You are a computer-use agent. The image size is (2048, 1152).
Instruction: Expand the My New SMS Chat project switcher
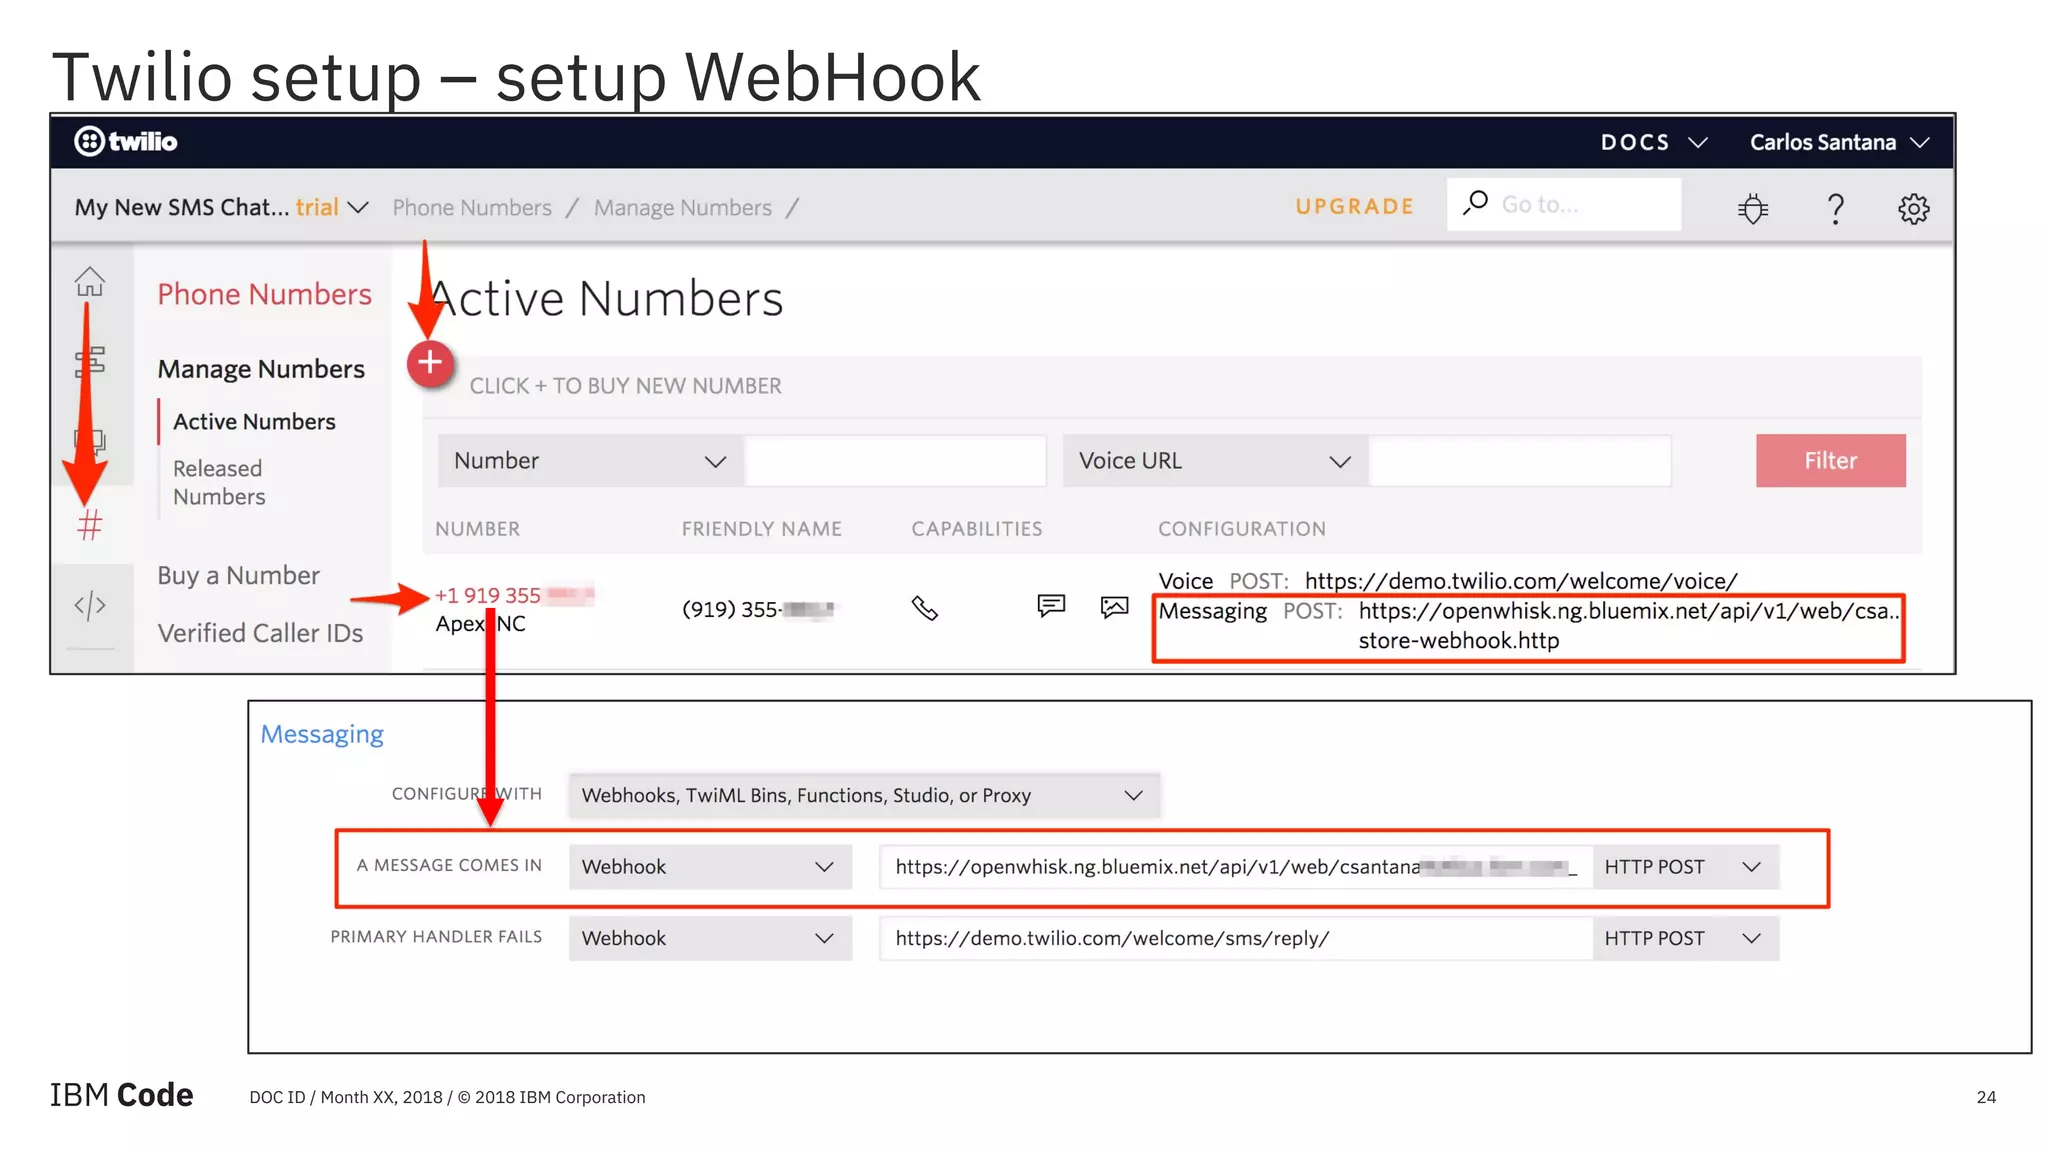click(222, 207)
